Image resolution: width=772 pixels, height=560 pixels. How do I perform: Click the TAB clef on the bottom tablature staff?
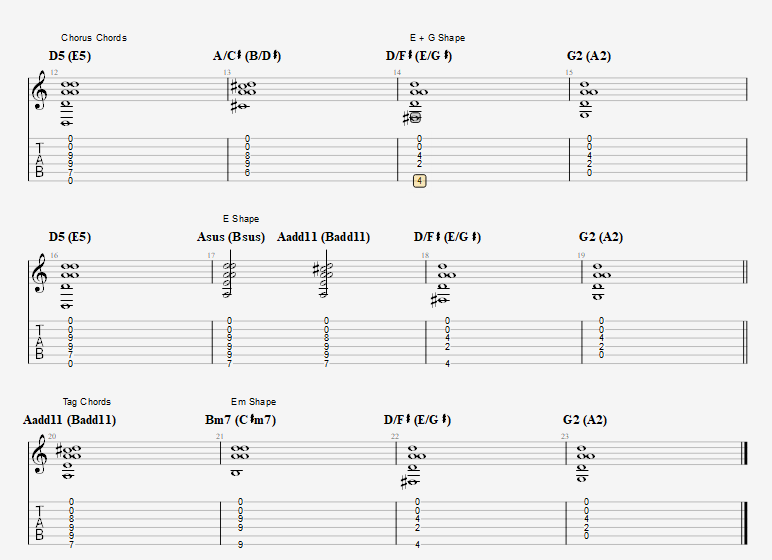coord(39,524)
